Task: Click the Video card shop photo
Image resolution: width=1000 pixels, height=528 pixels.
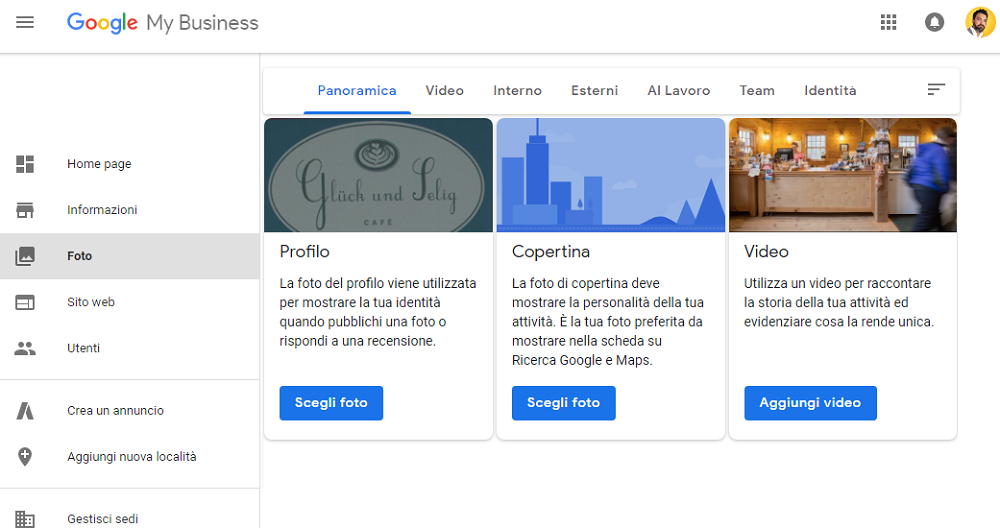Action: coord(842,175)
